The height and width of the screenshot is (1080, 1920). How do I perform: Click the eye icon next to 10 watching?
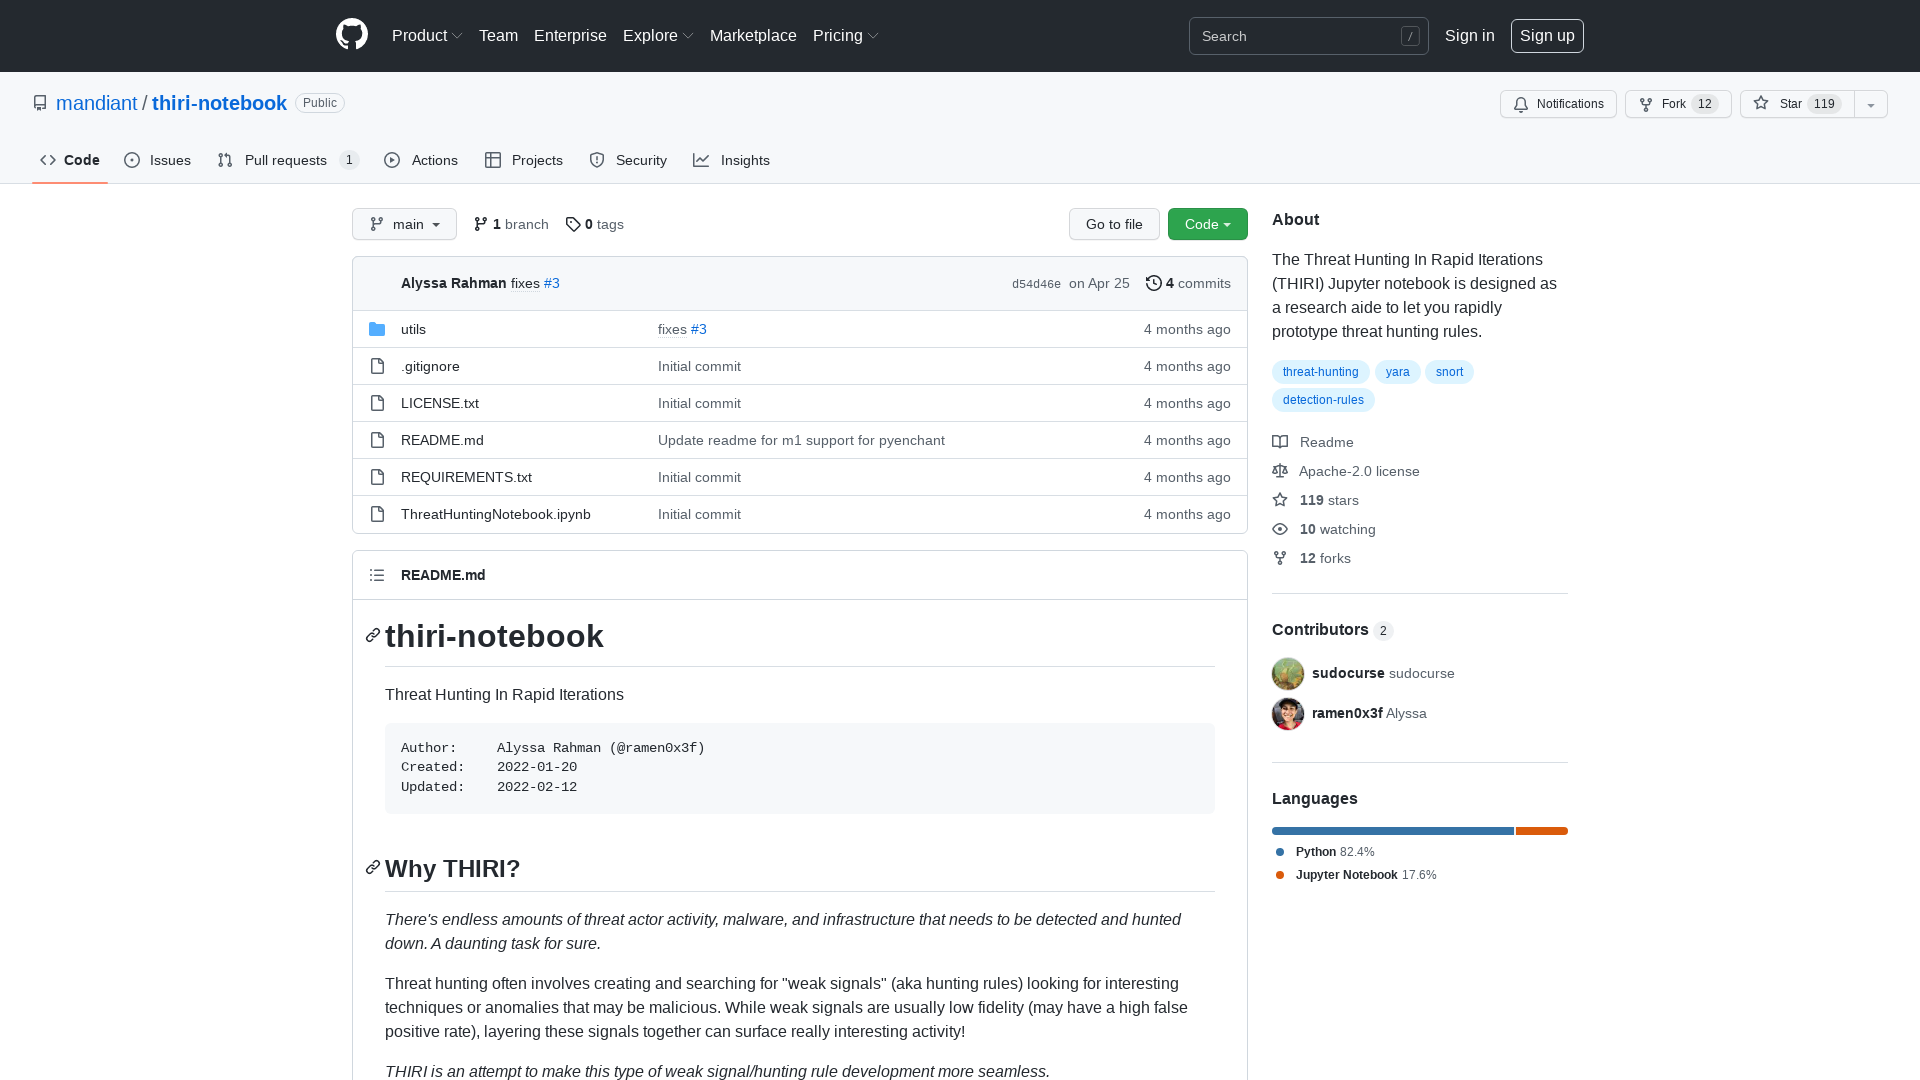pos(1280,529)
